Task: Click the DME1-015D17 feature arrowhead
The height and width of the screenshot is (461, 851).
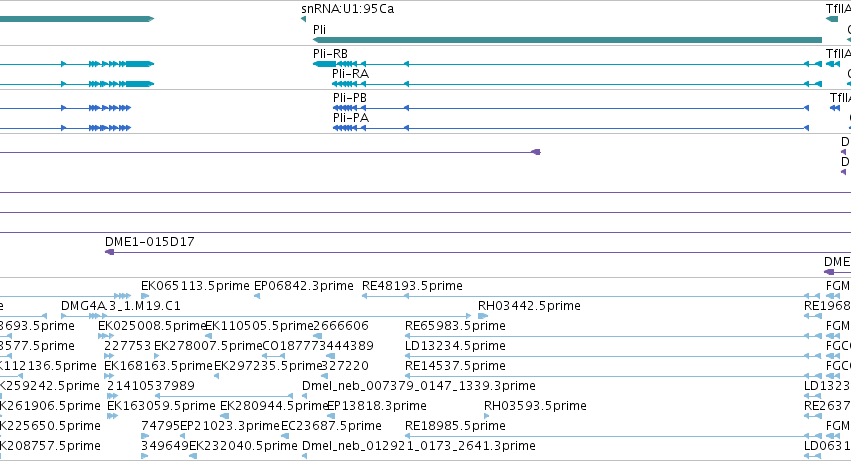Action: pos(109,252)
